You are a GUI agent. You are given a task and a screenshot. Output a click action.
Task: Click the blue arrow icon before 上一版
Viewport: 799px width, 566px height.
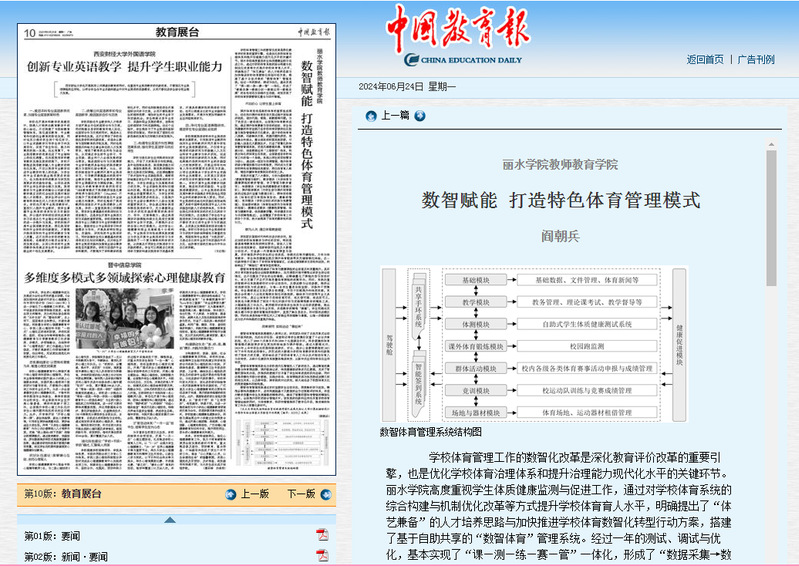pos(231,494)
